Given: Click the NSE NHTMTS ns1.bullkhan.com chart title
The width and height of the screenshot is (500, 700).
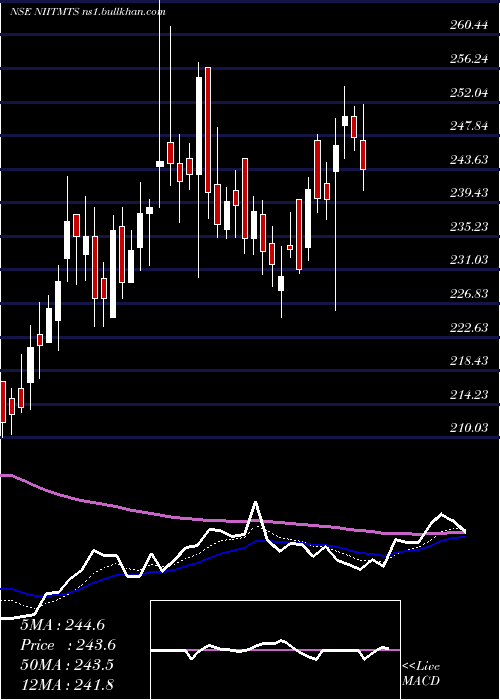Looking at the screenshot, I should 88,12.
